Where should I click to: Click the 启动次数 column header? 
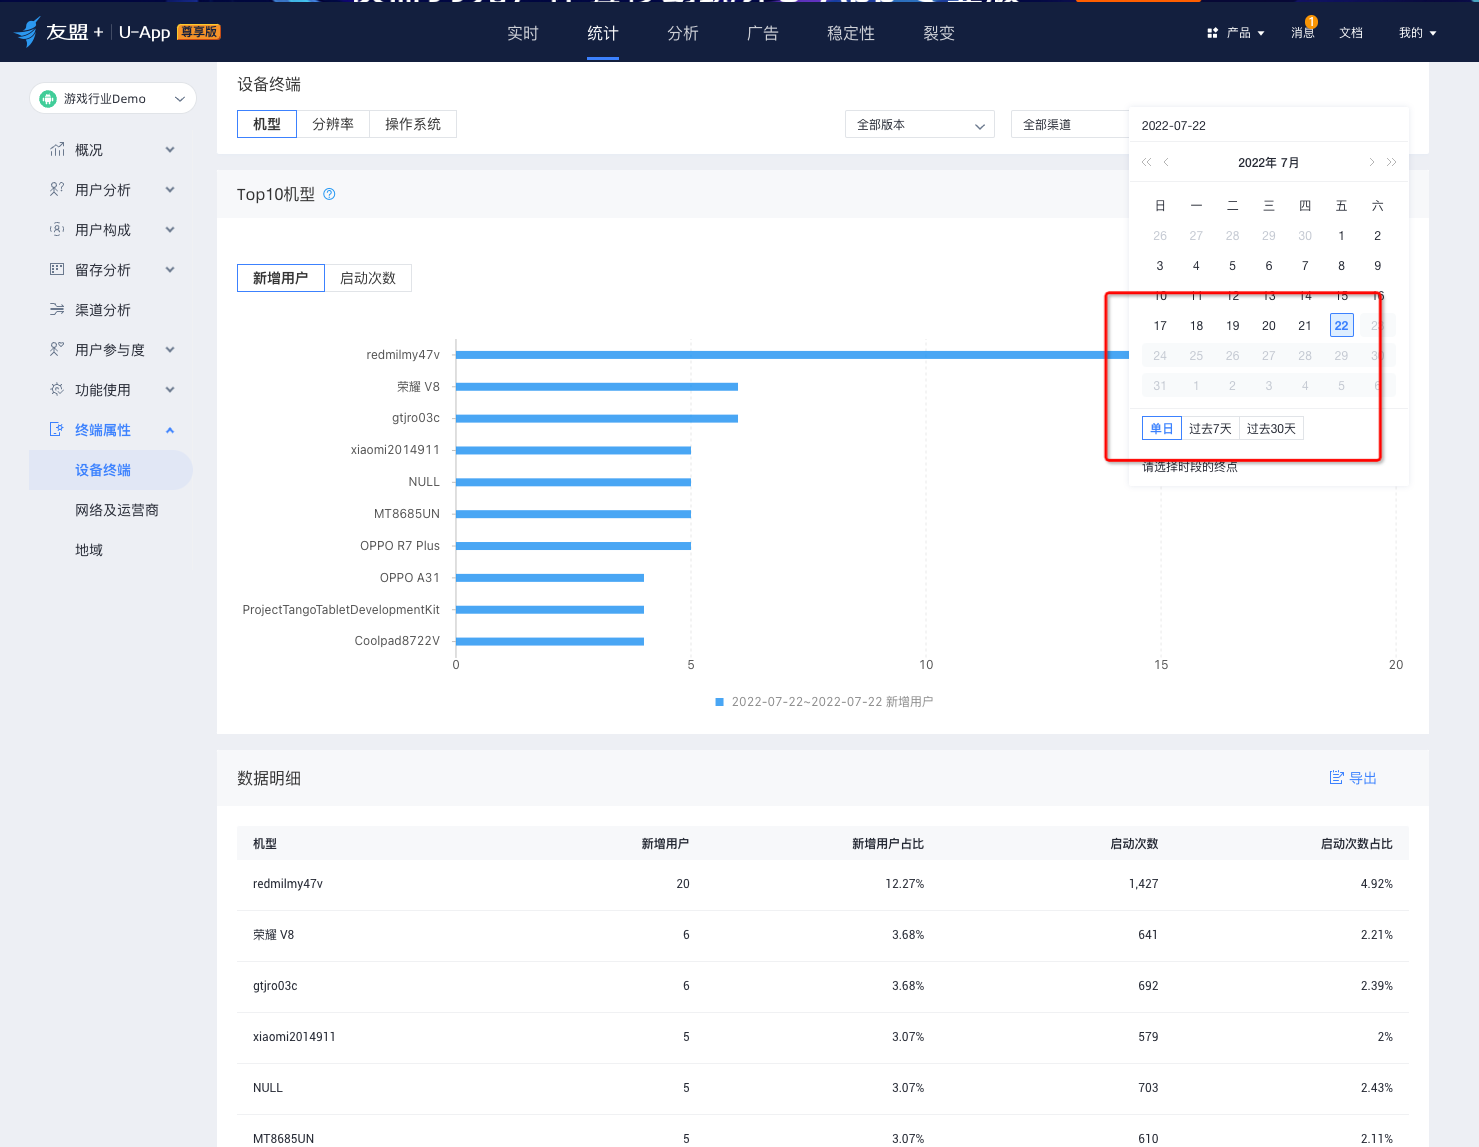tap(1134, 844)
